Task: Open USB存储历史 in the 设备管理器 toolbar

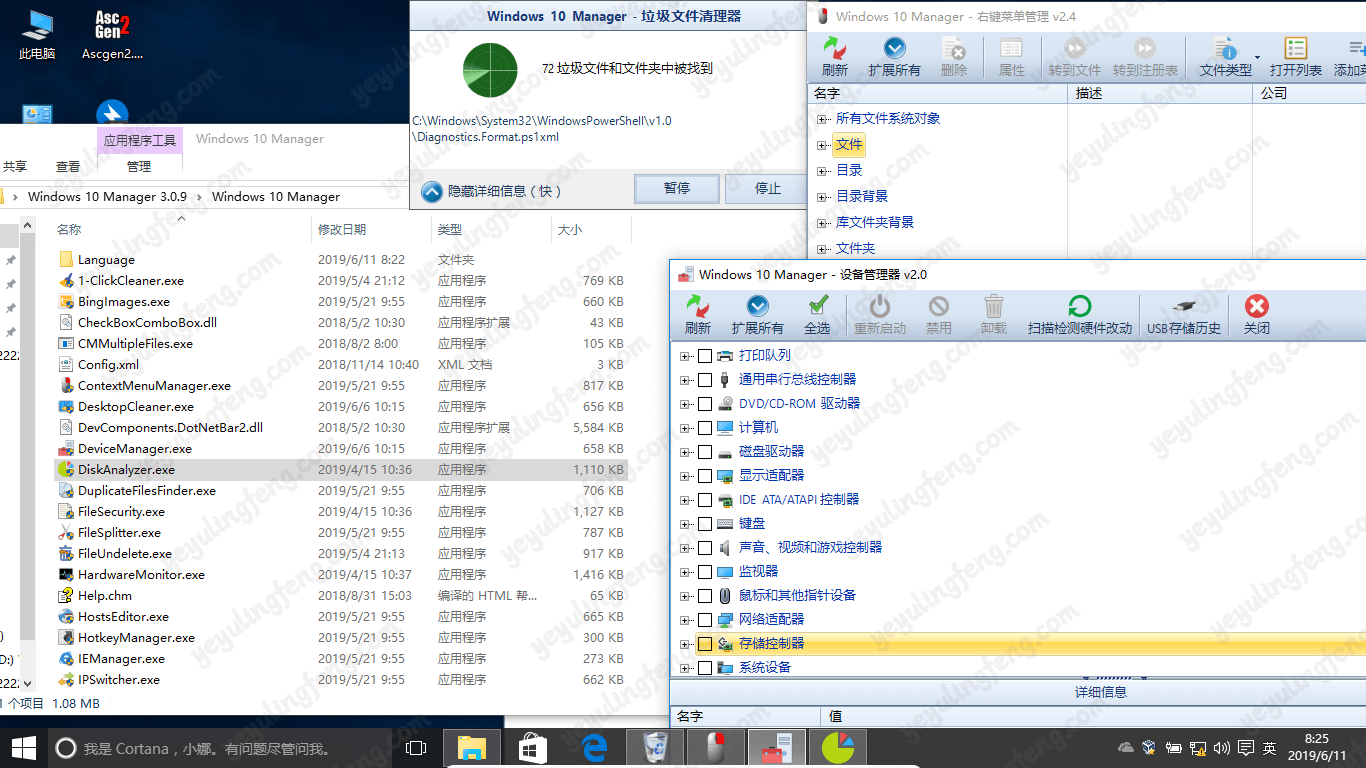Action: (x=1184, y=315)
